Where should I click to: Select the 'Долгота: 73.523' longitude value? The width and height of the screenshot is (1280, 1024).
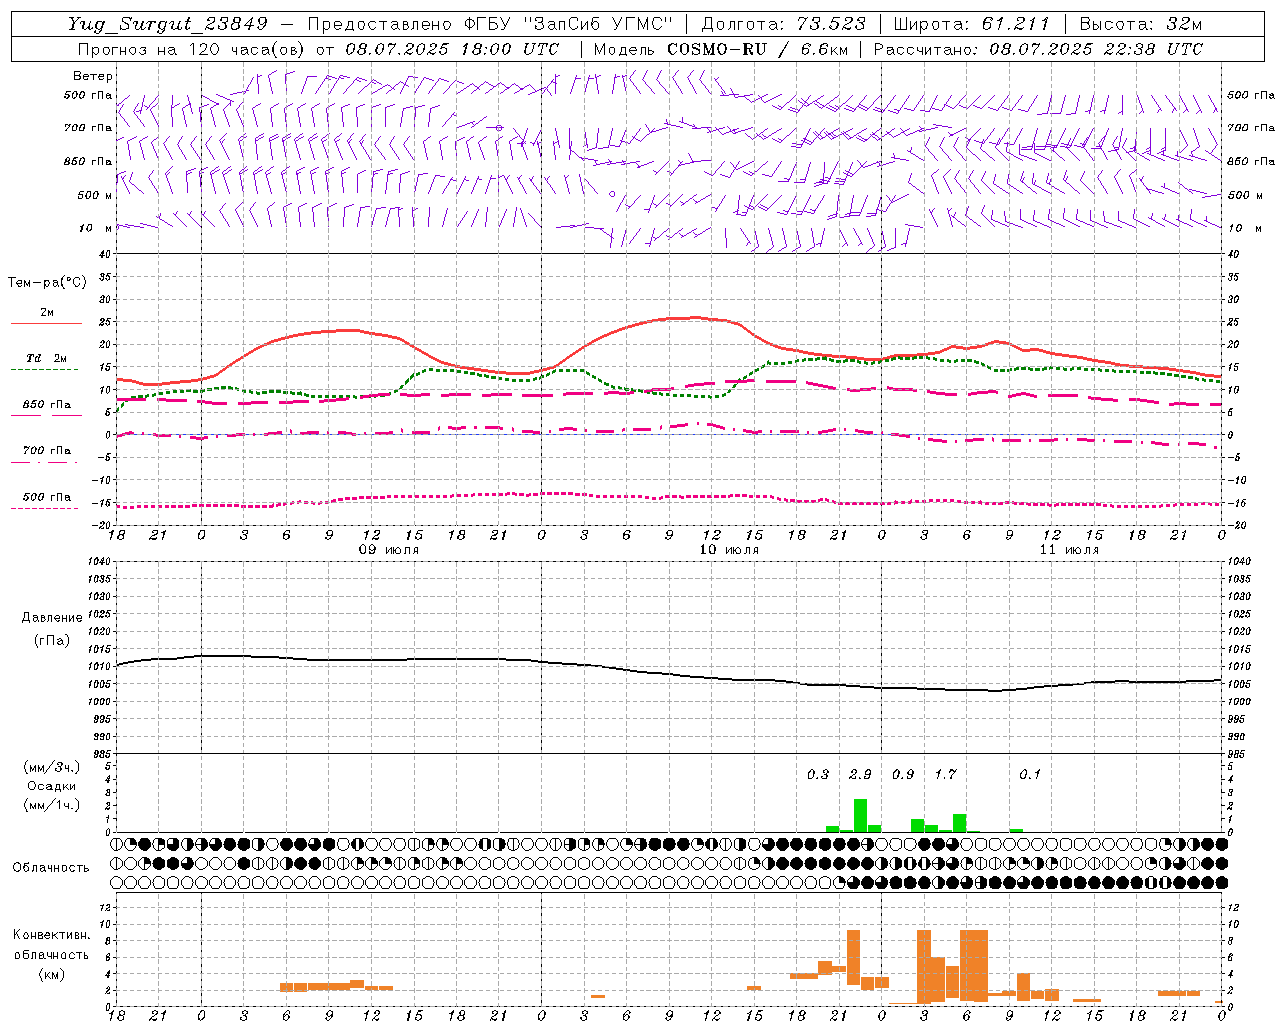coord(784,24)
